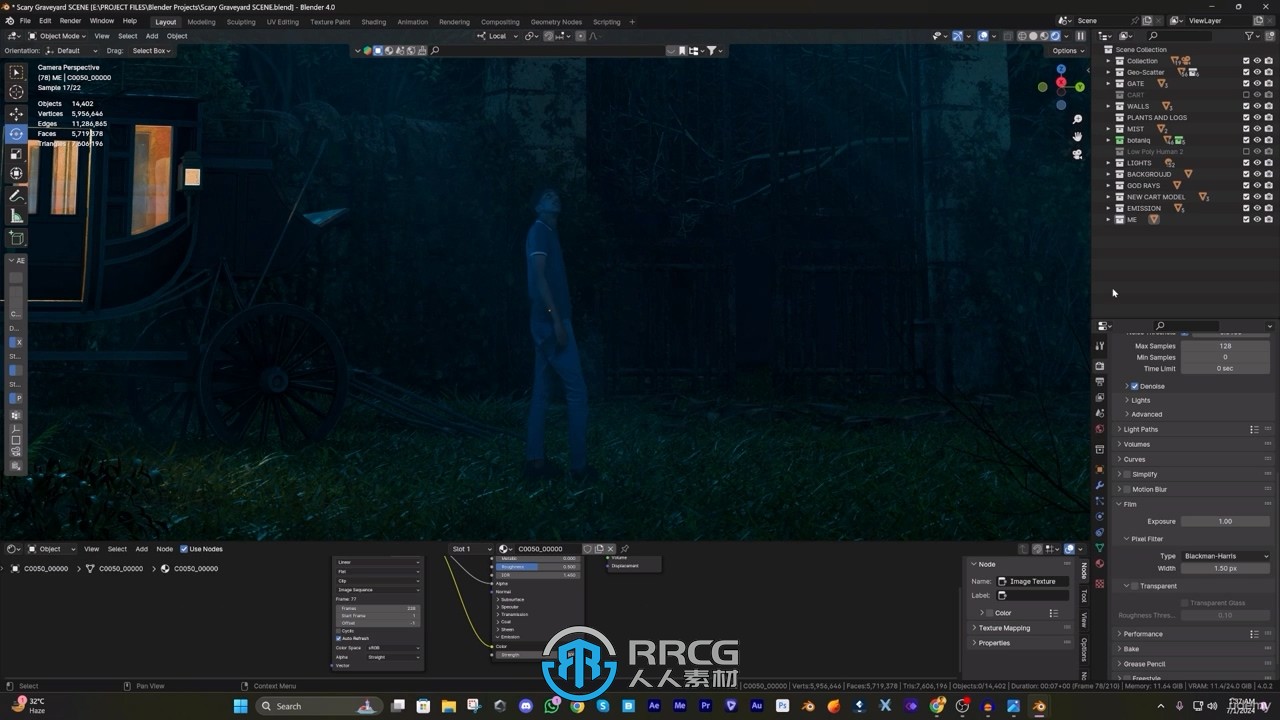This screenshot has width=1280, height=720.
Task: Open the Material properties tab
Action: (x=1100, y=566)
